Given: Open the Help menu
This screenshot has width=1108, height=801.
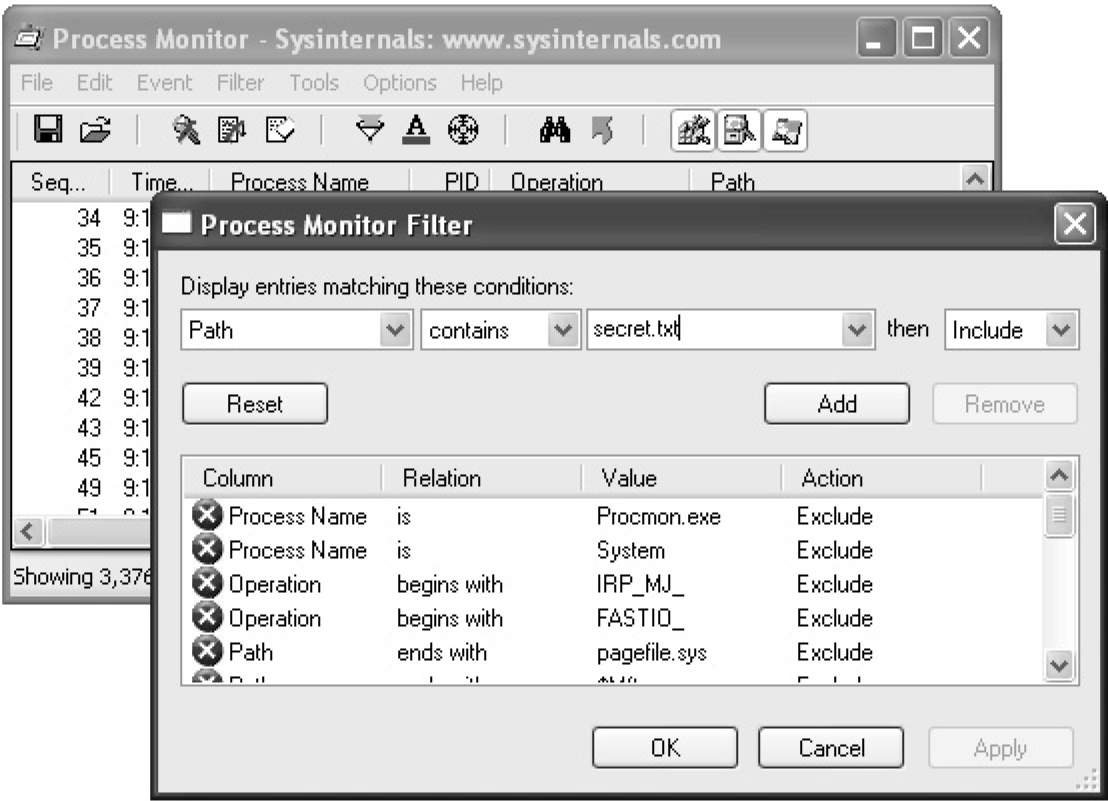Looking at the screenshot, I should click(481, 83).
